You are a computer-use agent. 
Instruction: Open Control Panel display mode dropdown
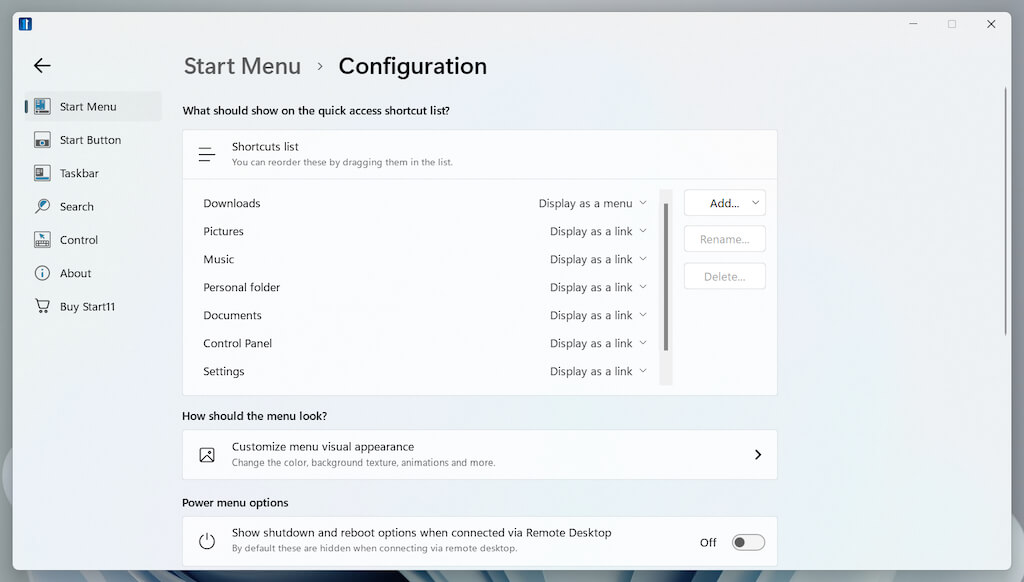(598, 343)
